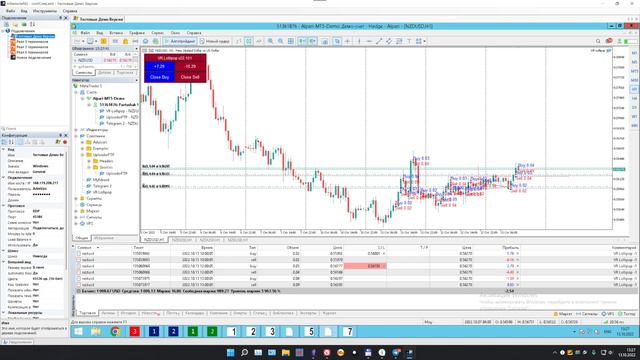Select VR Lollipop expert under Советники
This screenshot has width=640, height=360.
tap(102, 192)
